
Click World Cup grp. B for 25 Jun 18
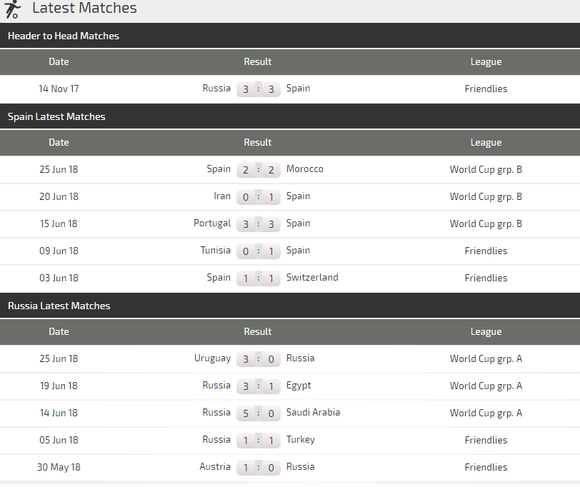pos(486,169)
